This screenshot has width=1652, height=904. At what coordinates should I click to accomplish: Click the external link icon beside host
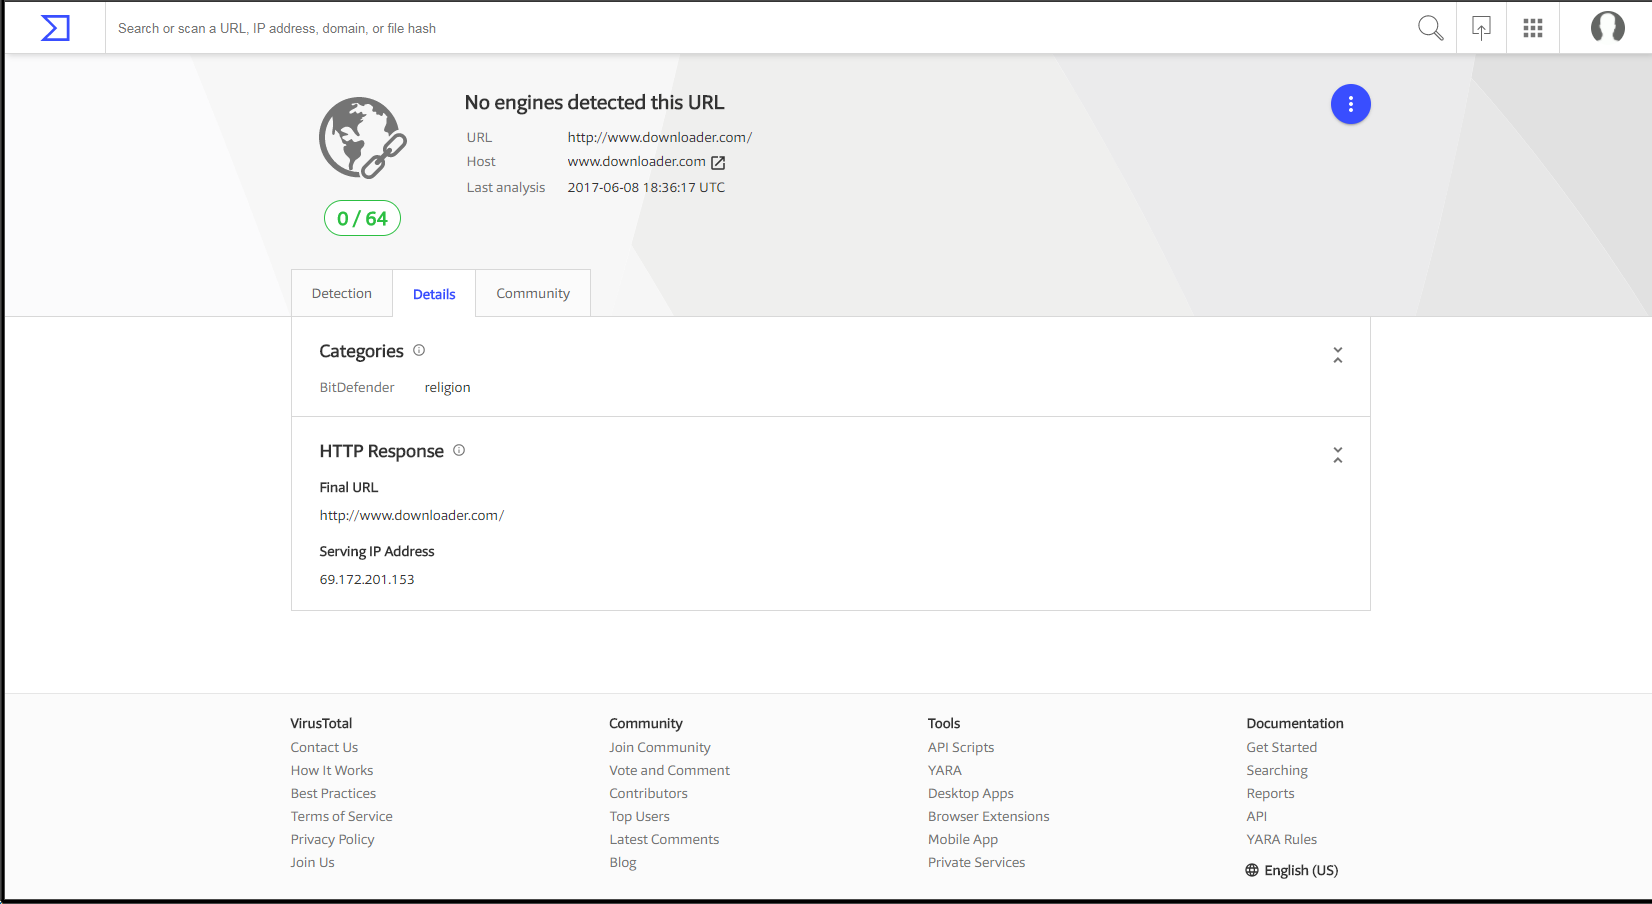[x=718, y=162]
